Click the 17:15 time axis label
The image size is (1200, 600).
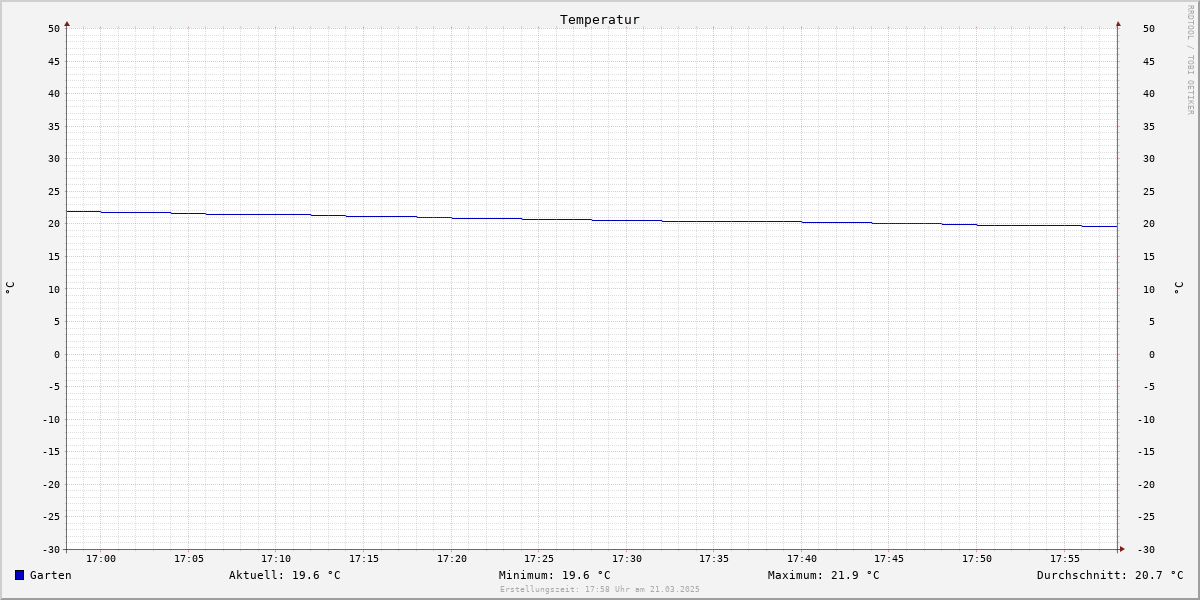[364, 558]
